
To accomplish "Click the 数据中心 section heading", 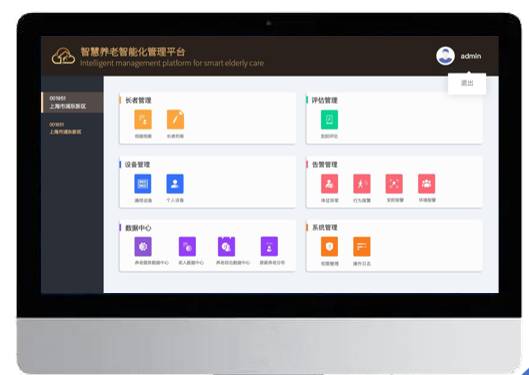I will pyautogui.click(x=138, y=228).
